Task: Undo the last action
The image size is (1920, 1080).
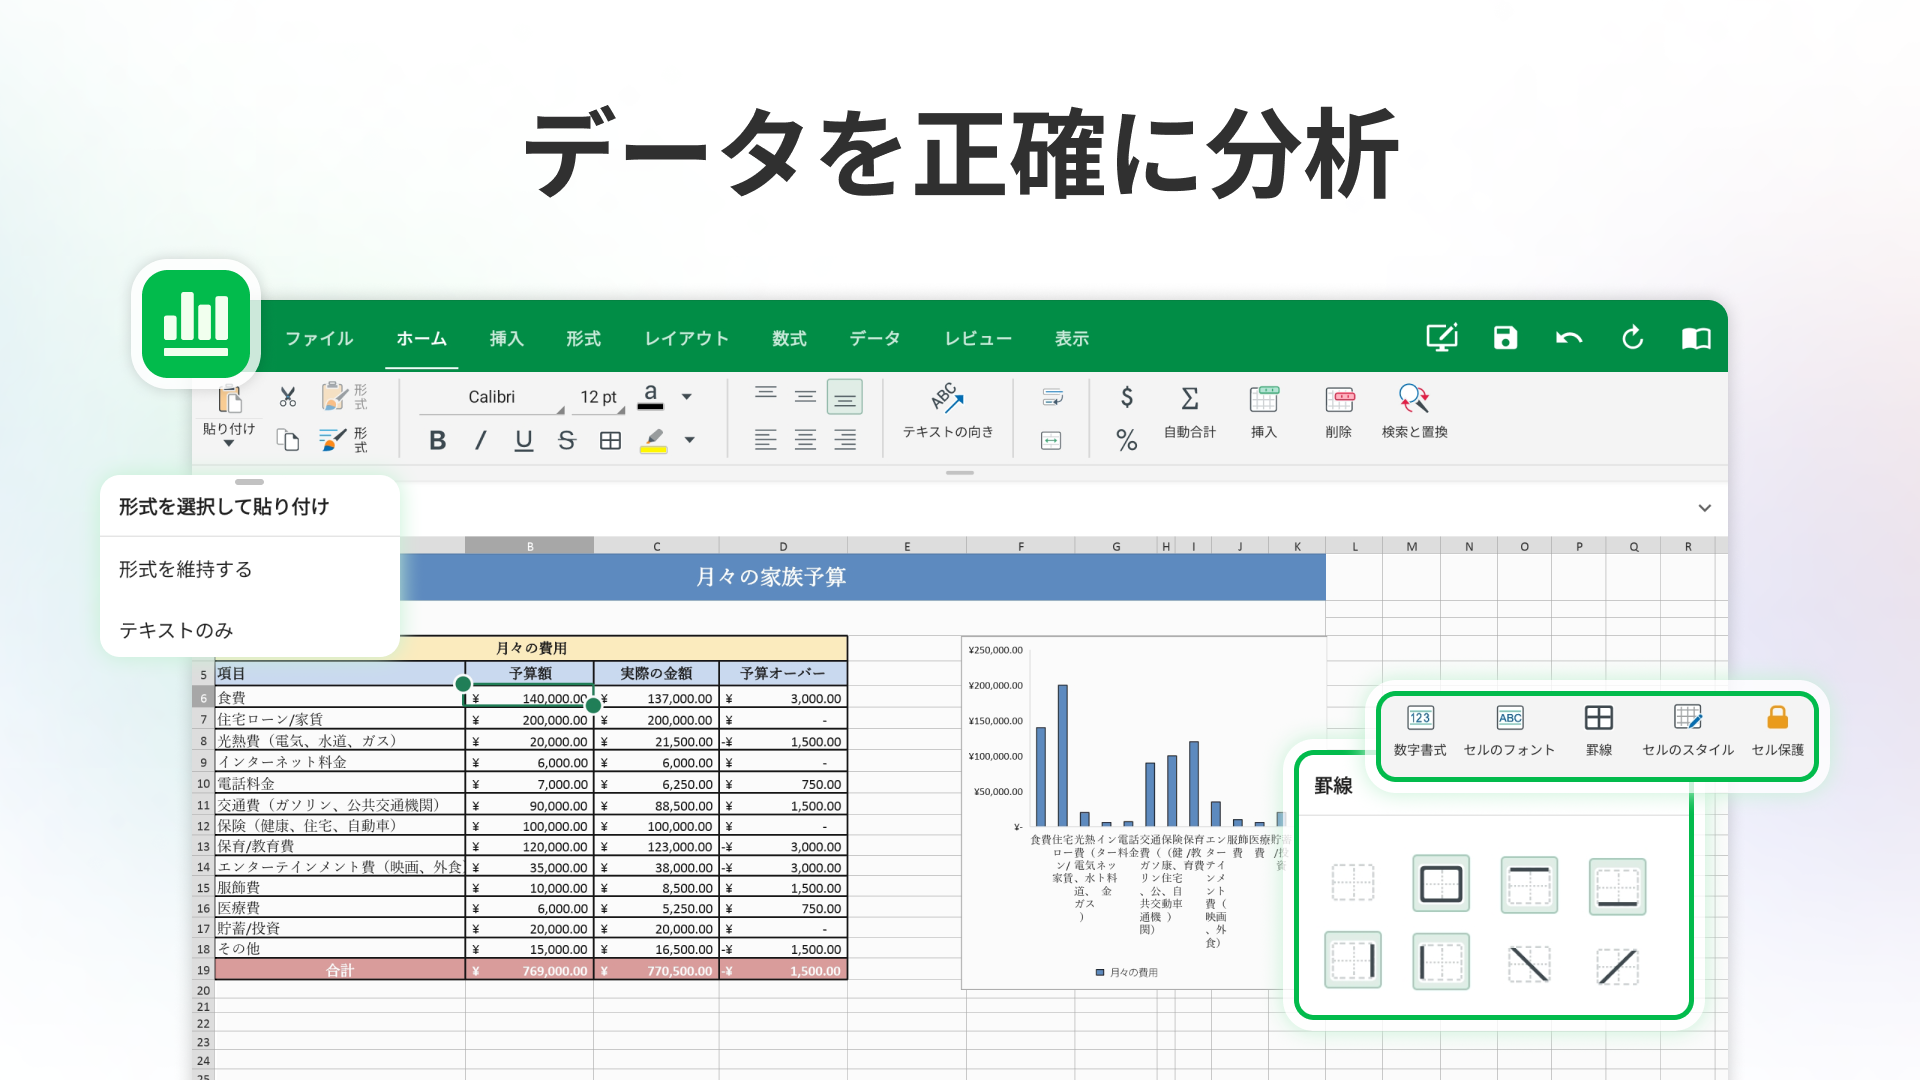Action: 1569,338
